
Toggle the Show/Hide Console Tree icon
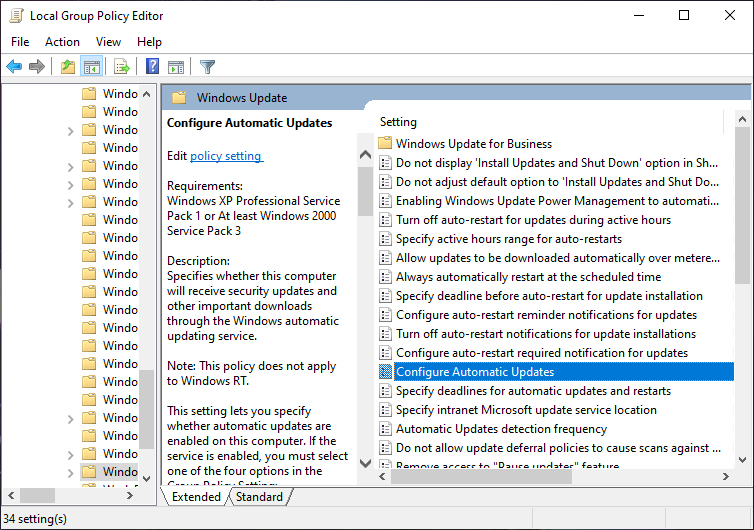pyautogui.click(x=91, y=66)
